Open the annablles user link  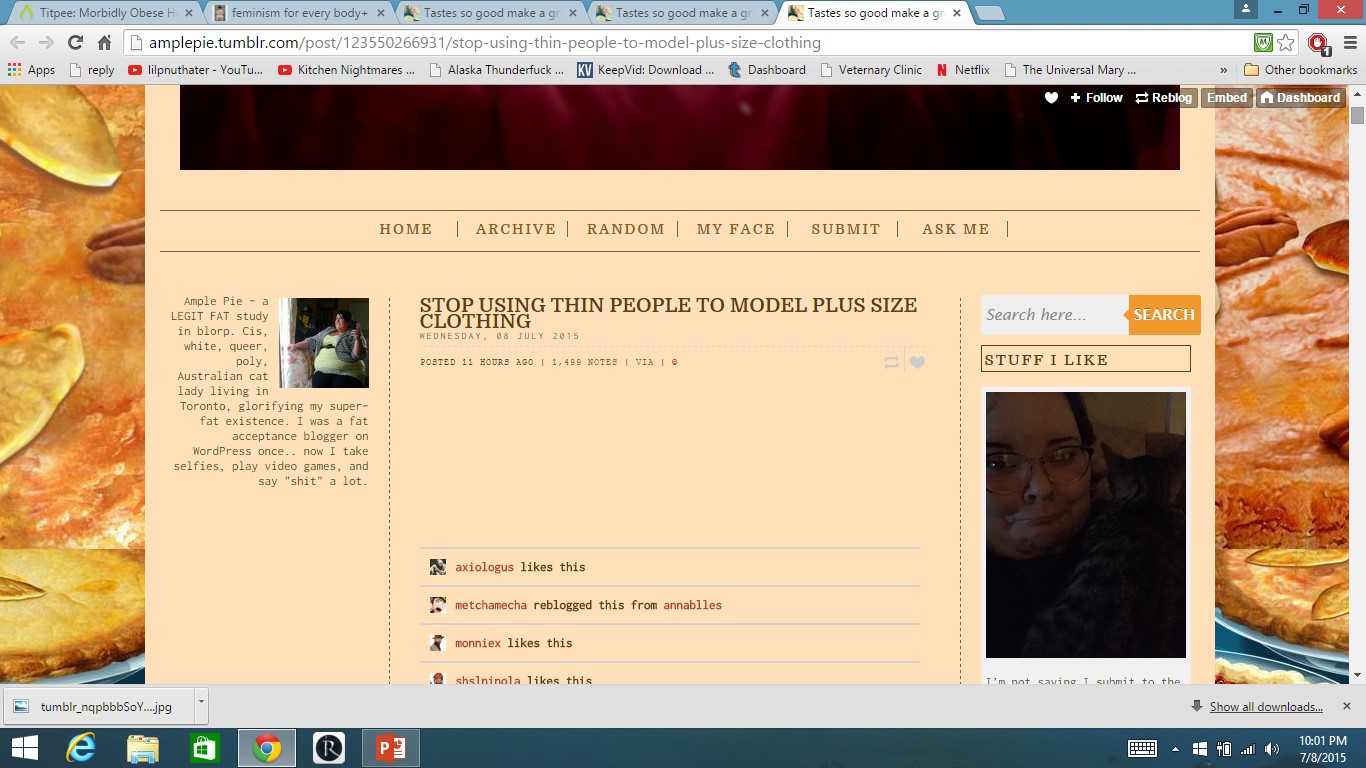[692, 605]
